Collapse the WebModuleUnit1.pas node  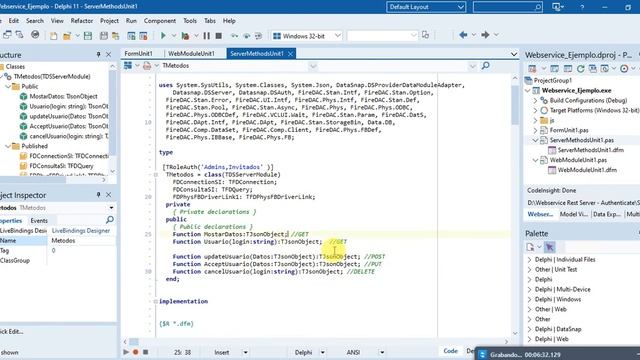[x=536, y=160]
